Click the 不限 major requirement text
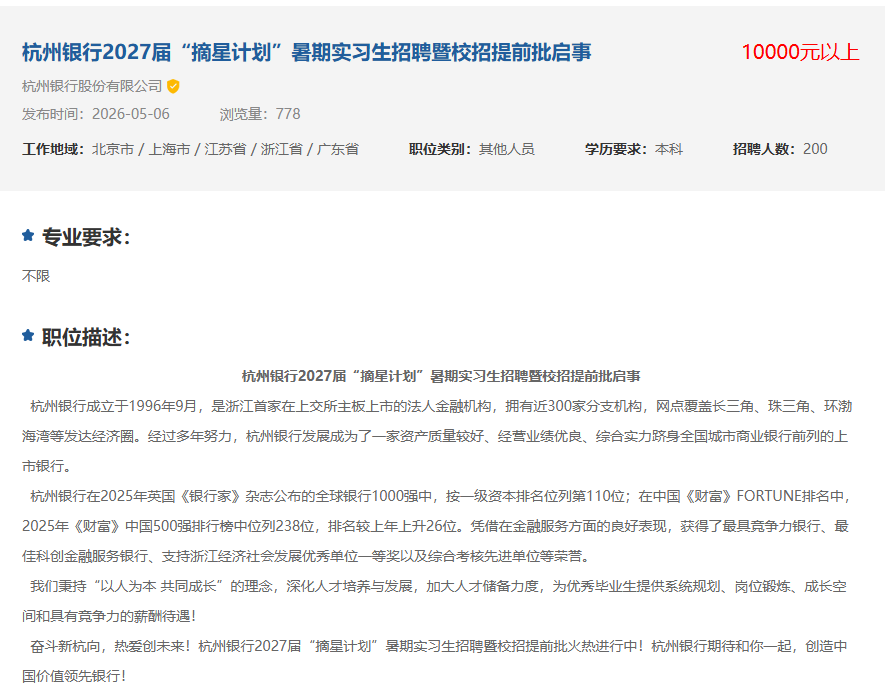 36,276
